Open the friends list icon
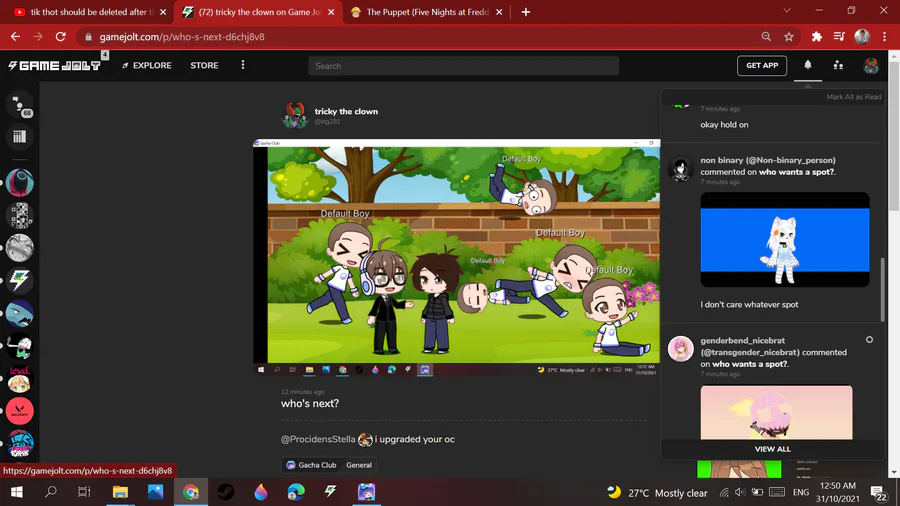The width and height of the screenshot is (900, 506). [x=838, y=65]
